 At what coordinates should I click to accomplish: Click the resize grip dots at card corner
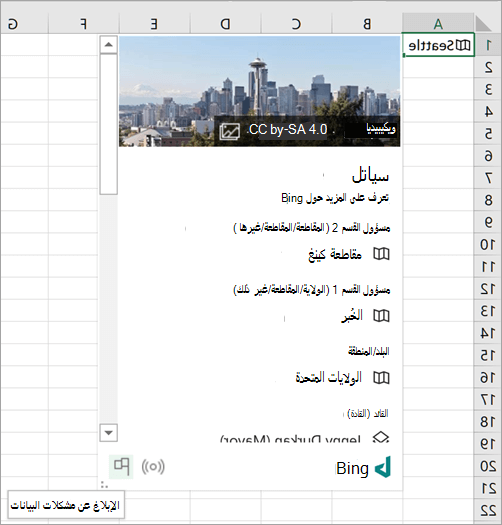(104, 484)
